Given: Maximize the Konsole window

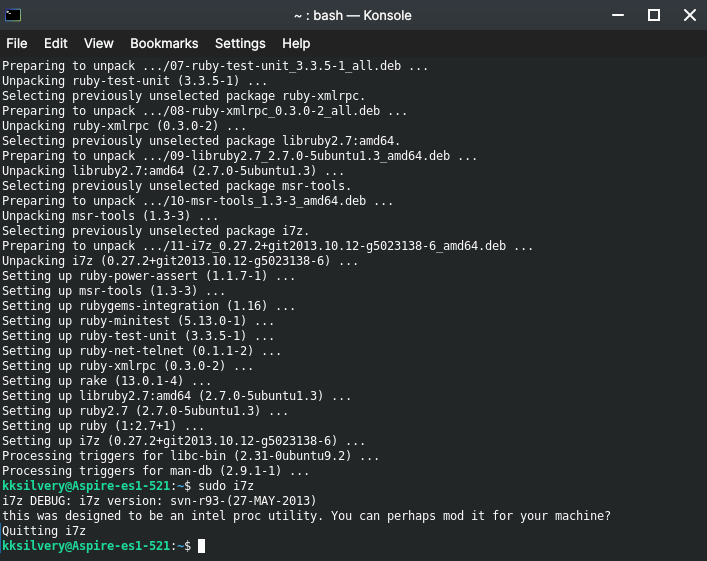Looking at the screenshot, I should [x=654, y=15].
